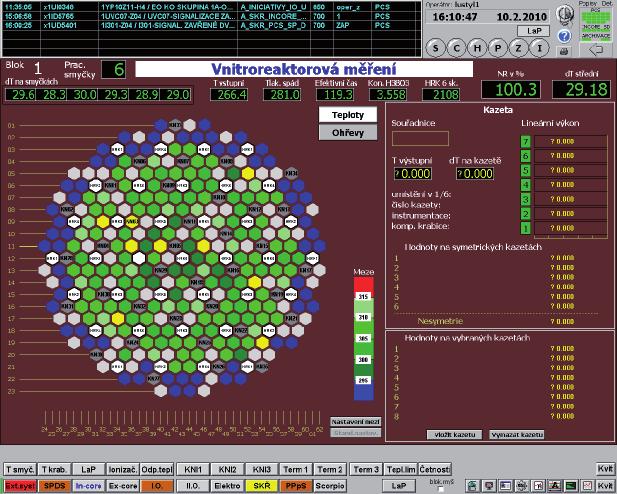Switch to the Elektro section

pos(227,486)
